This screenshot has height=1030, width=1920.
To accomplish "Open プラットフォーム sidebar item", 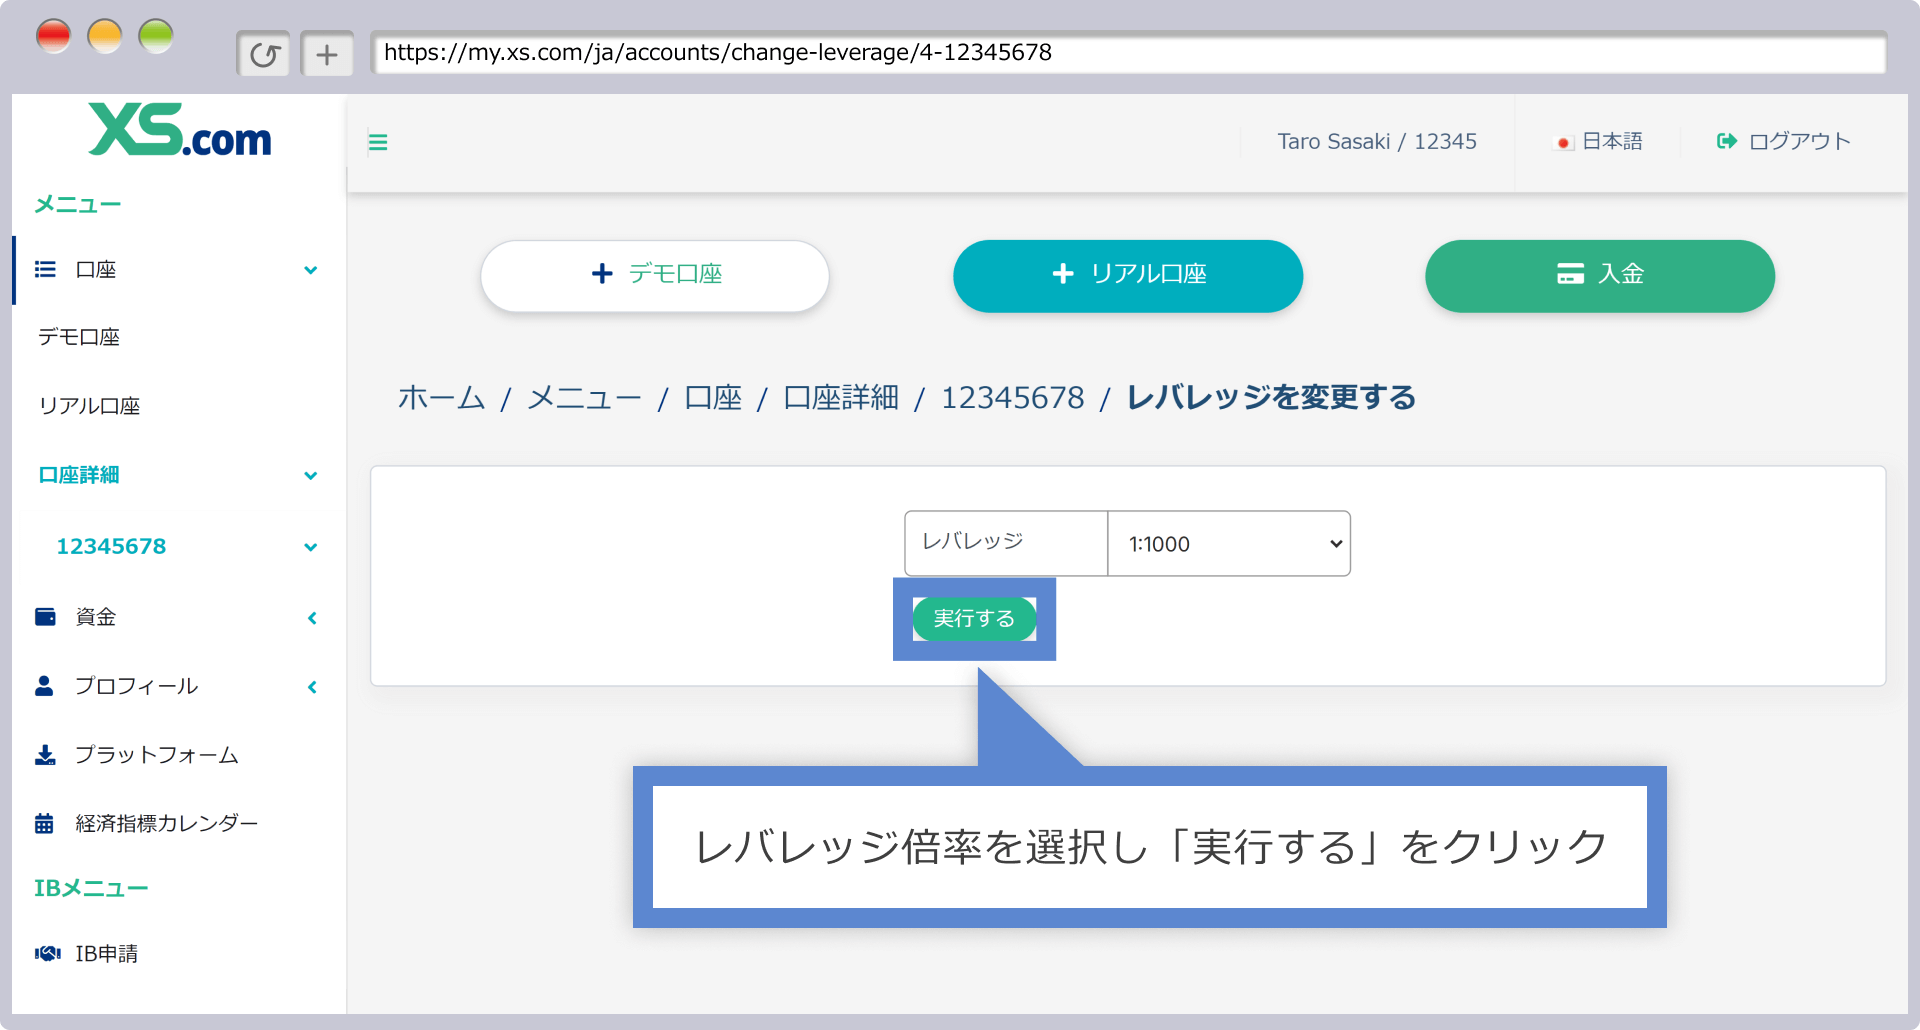I will point(157,755).
